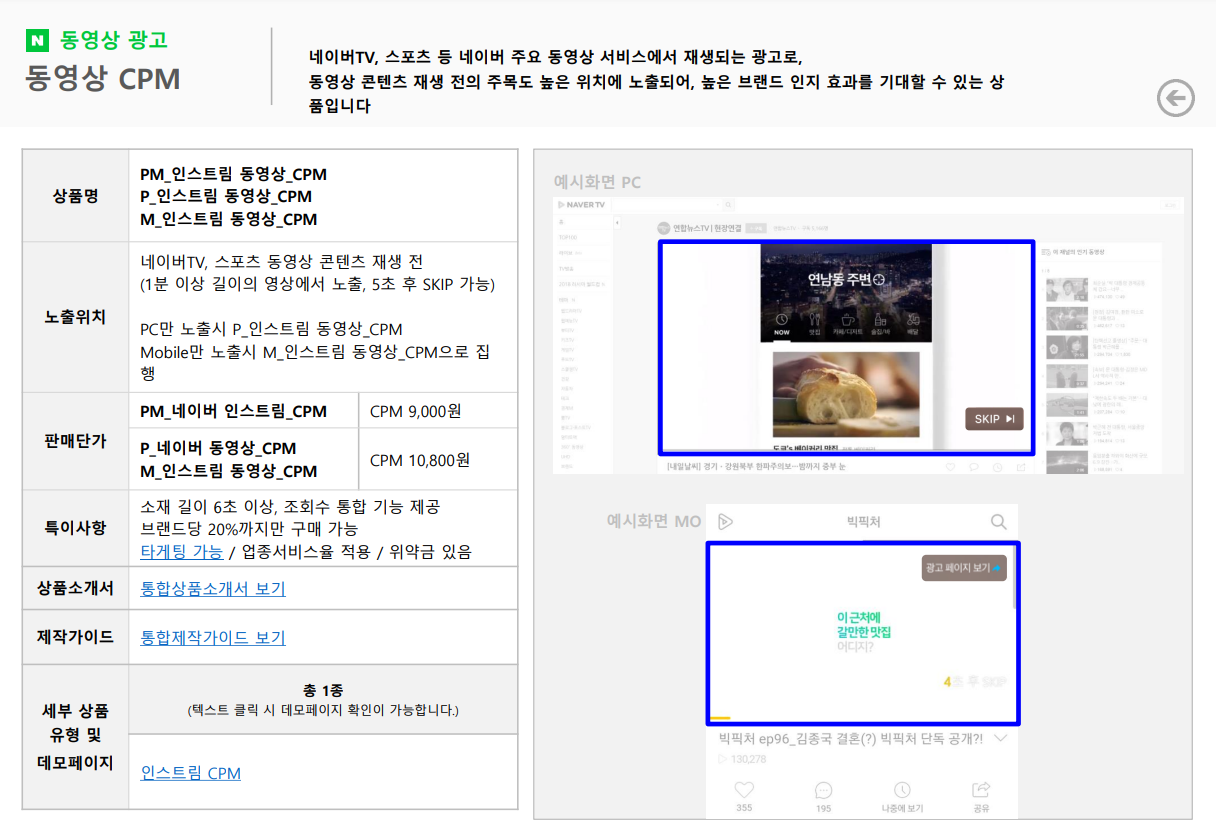Click the 특이사항 row header
Image resolution: width=1216 pixels, height=839 pixels.
pyautogui.click(x=76, y=528)
